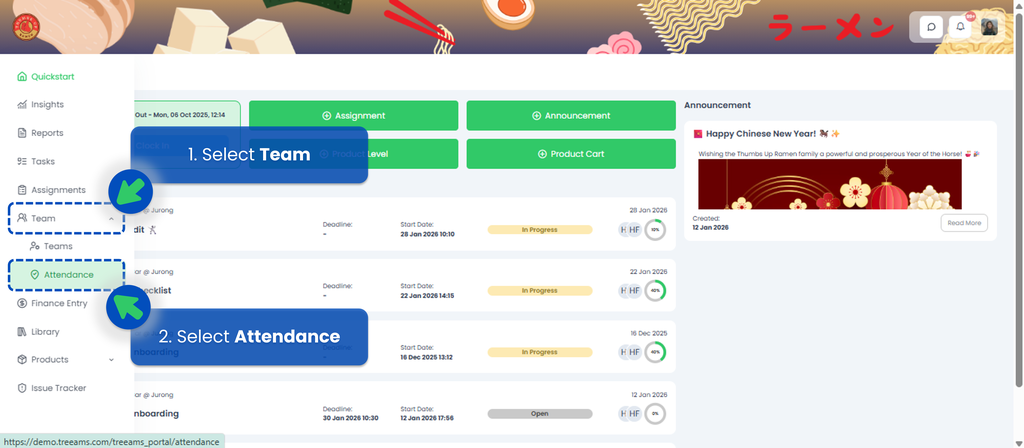
Task: Select Attendance under Team
Action: tap(68, 274)
